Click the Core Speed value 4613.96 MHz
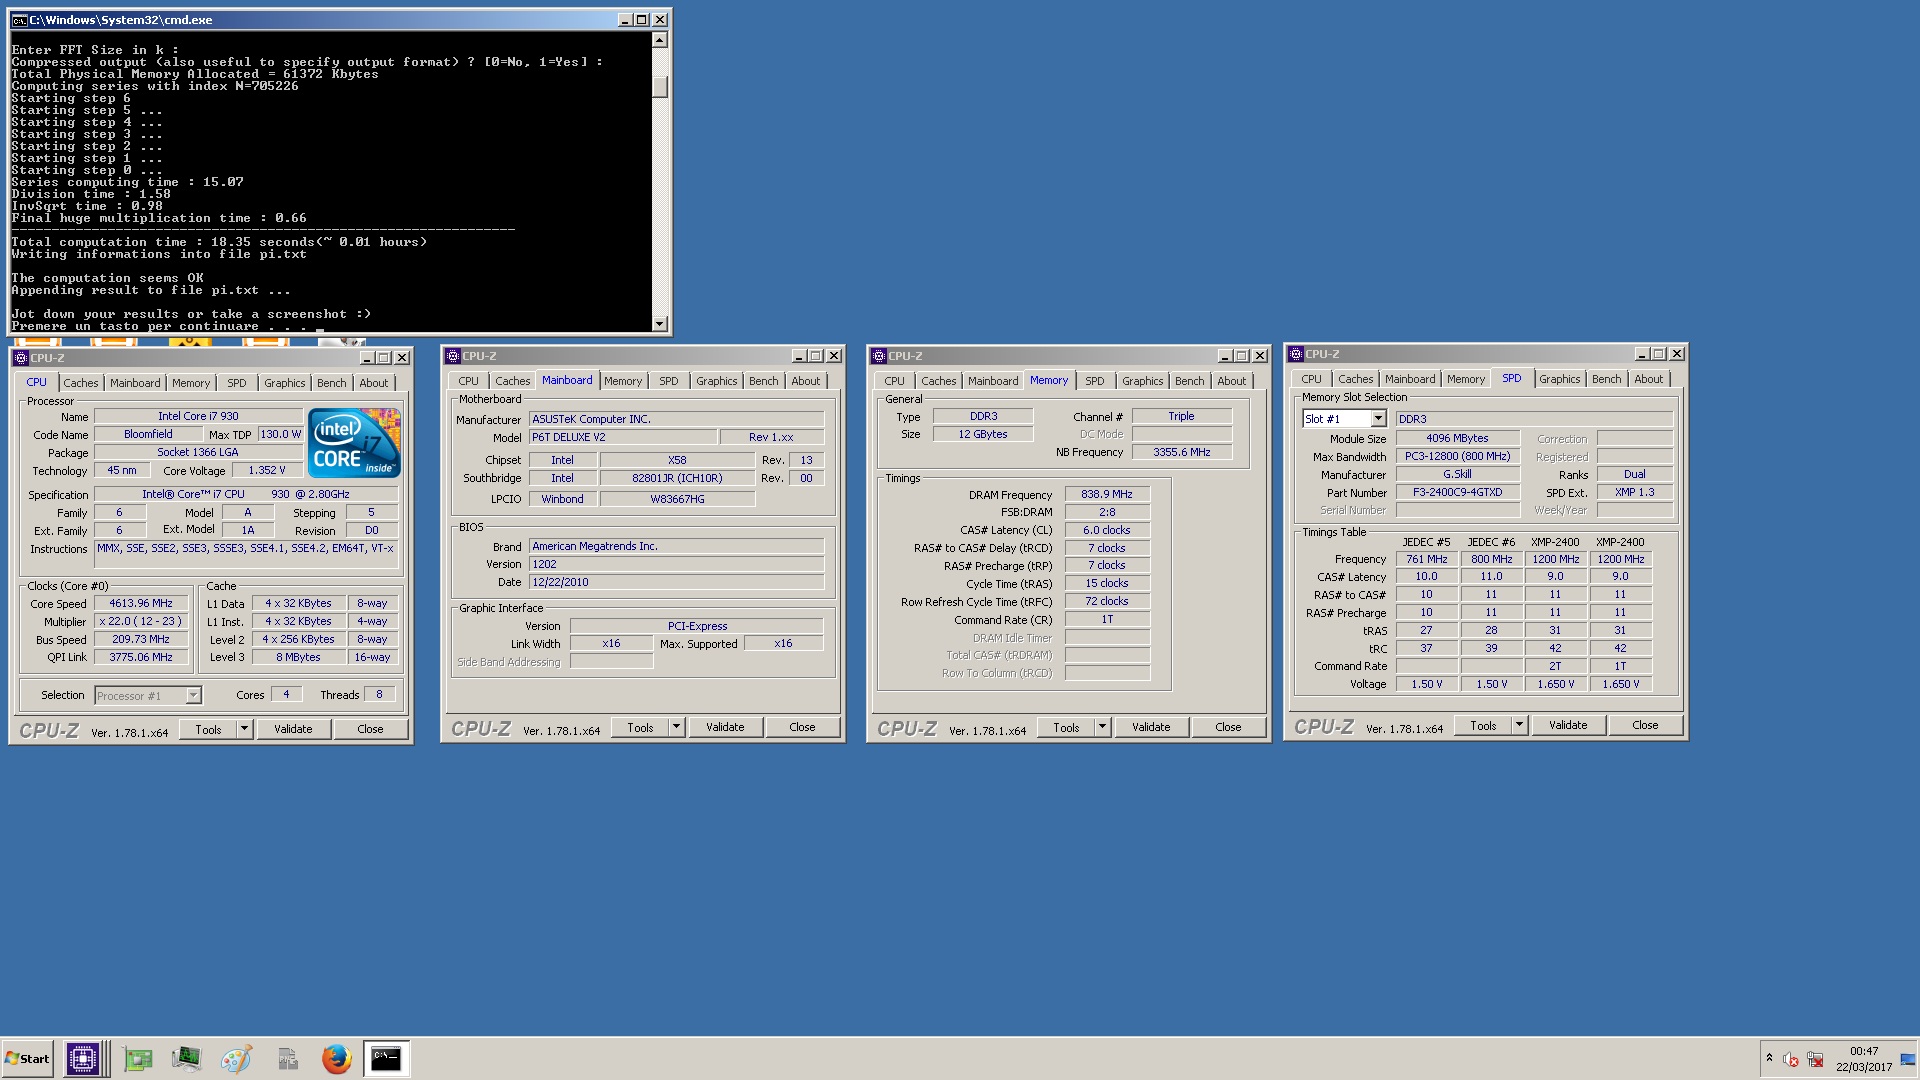This screenshot has width=1920, height=1080. click(x=141, y=603)
